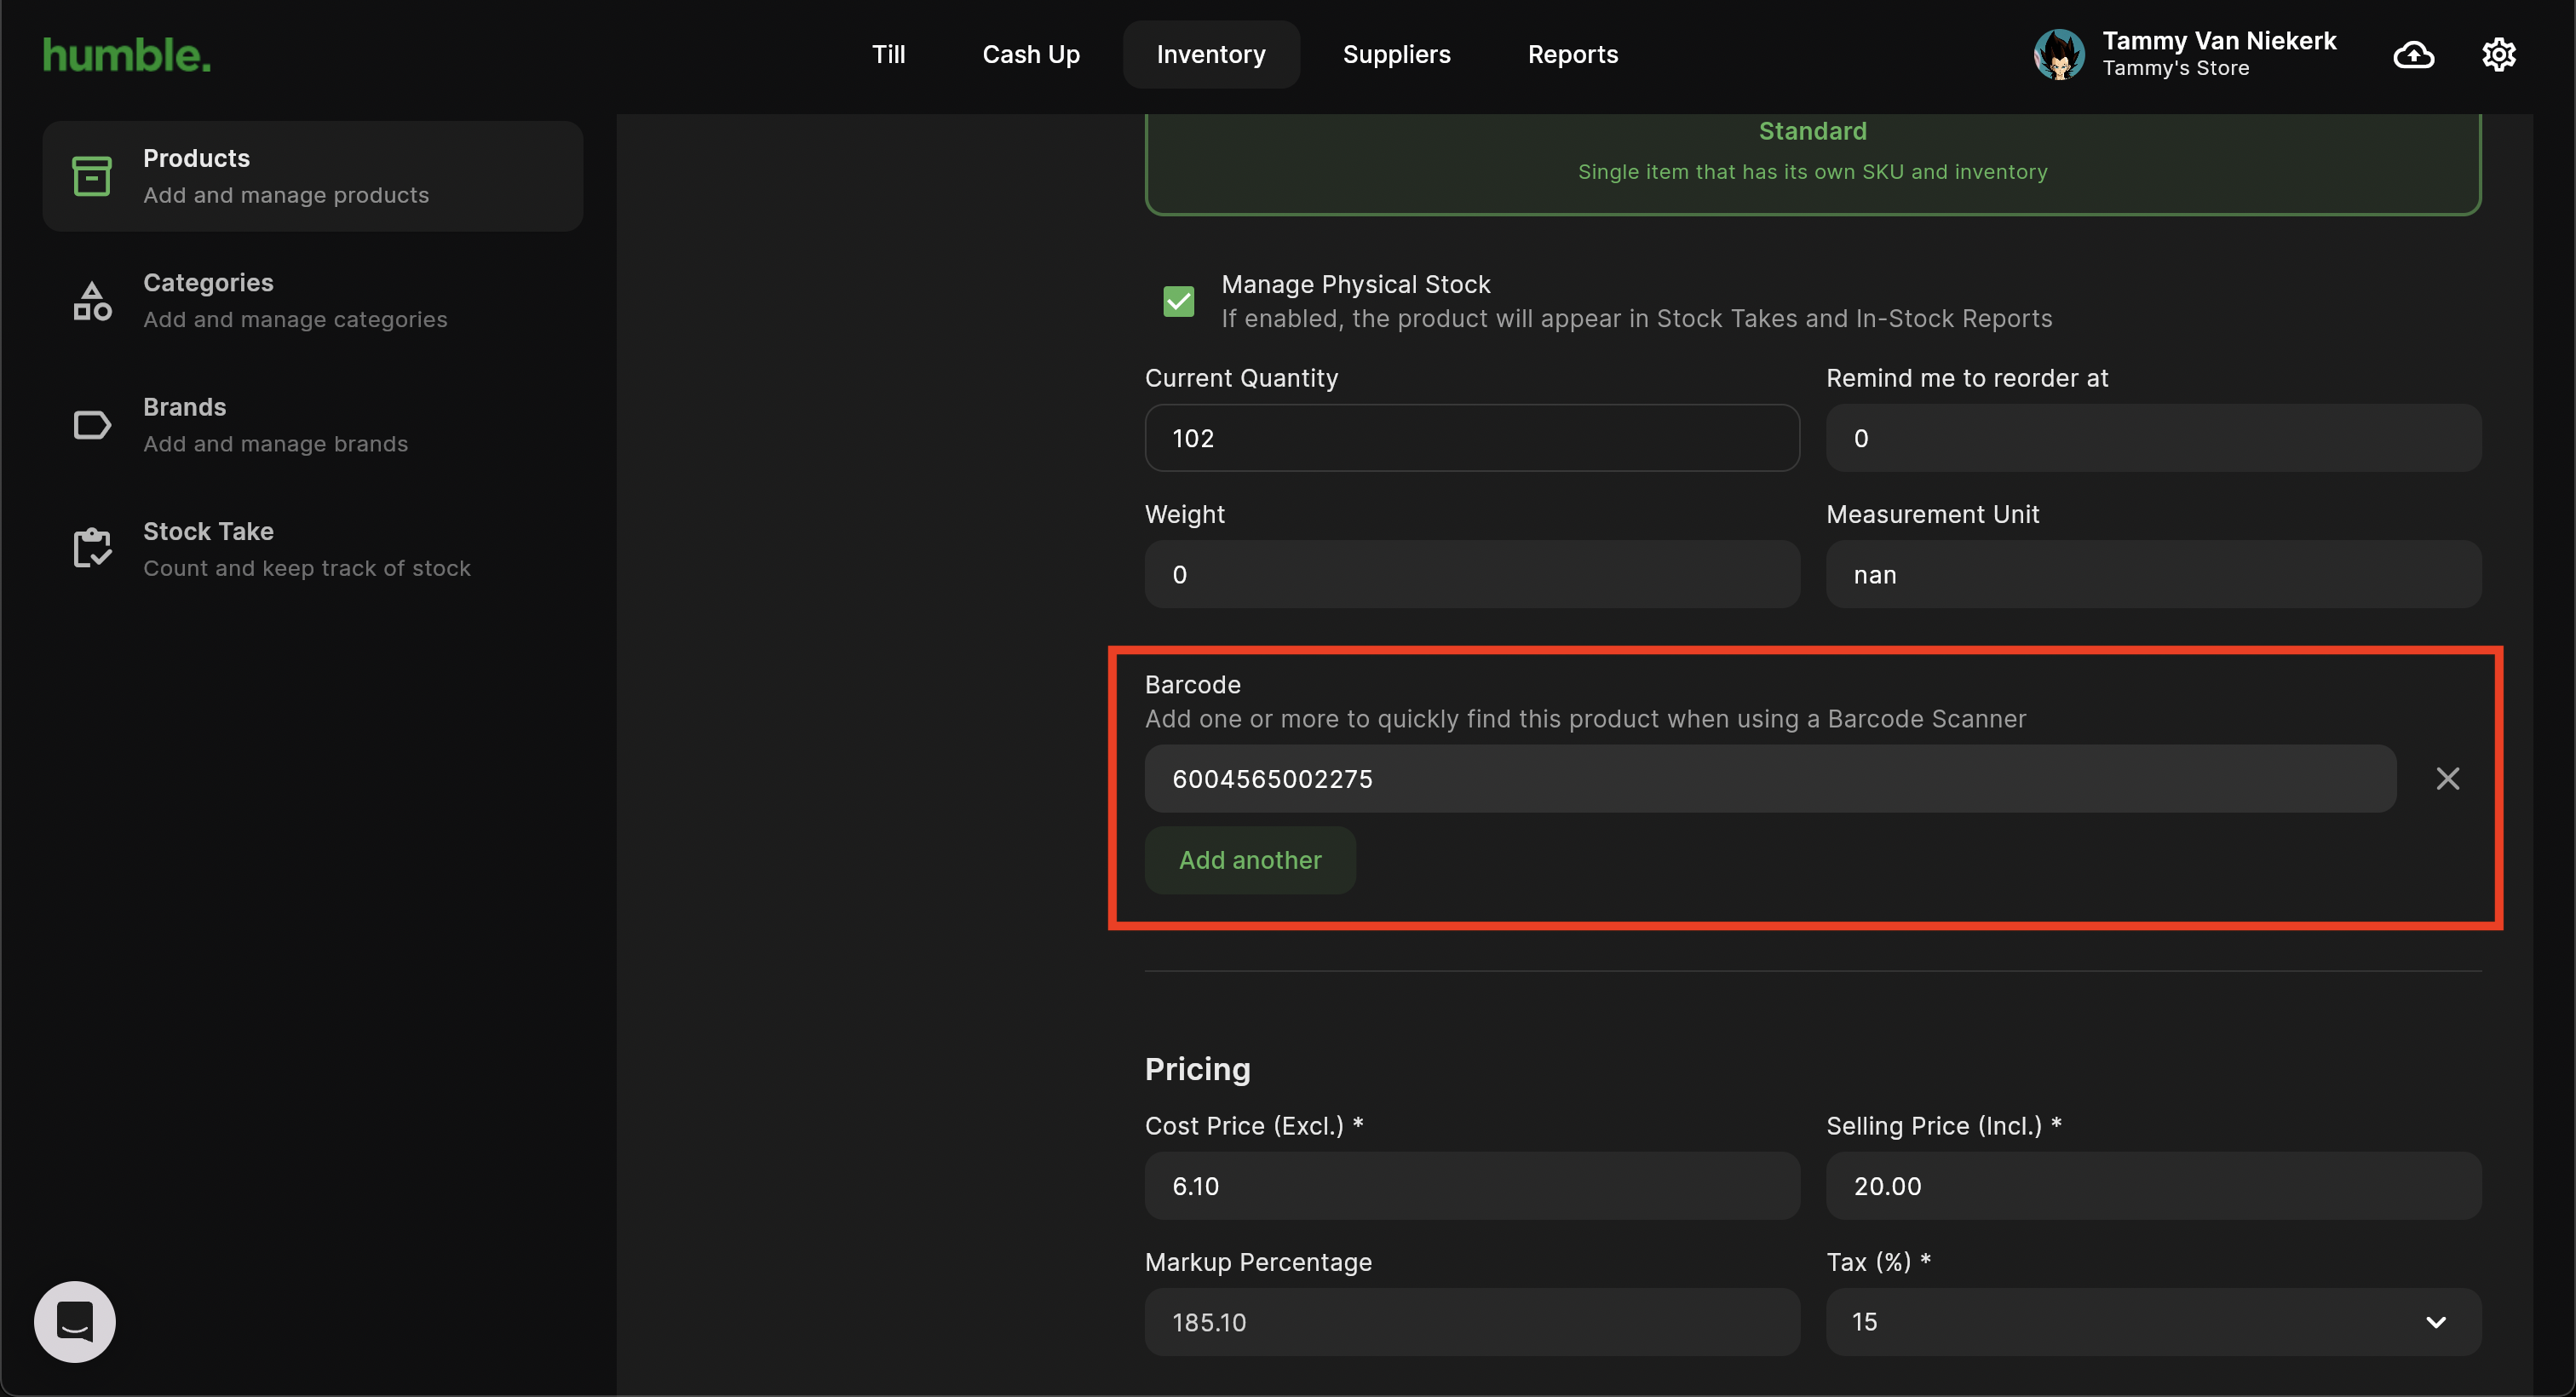Click the Barcode input field
2576x1397 pixels.
pyautogui.click(x=1770, y=778)
